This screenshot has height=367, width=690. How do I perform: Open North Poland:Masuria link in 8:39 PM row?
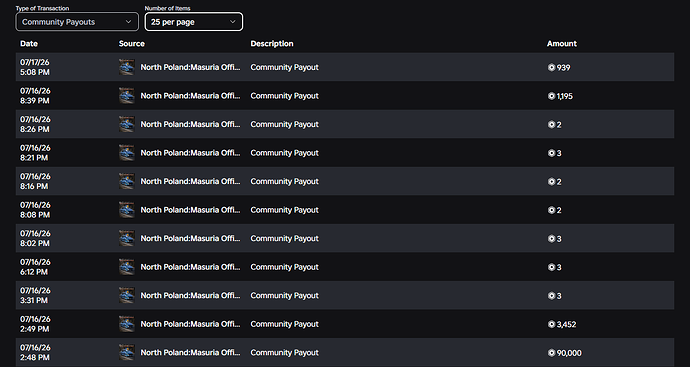click(191, 95)
